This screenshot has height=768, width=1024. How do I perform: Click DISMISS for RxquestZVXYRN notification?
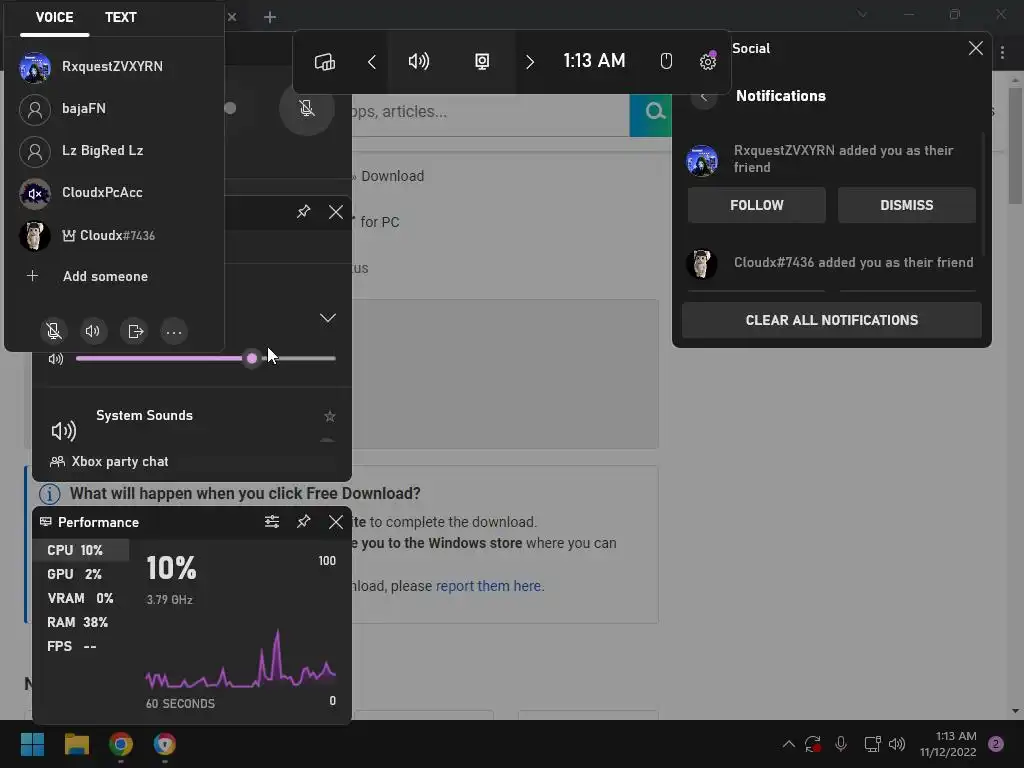coord(906,205)
